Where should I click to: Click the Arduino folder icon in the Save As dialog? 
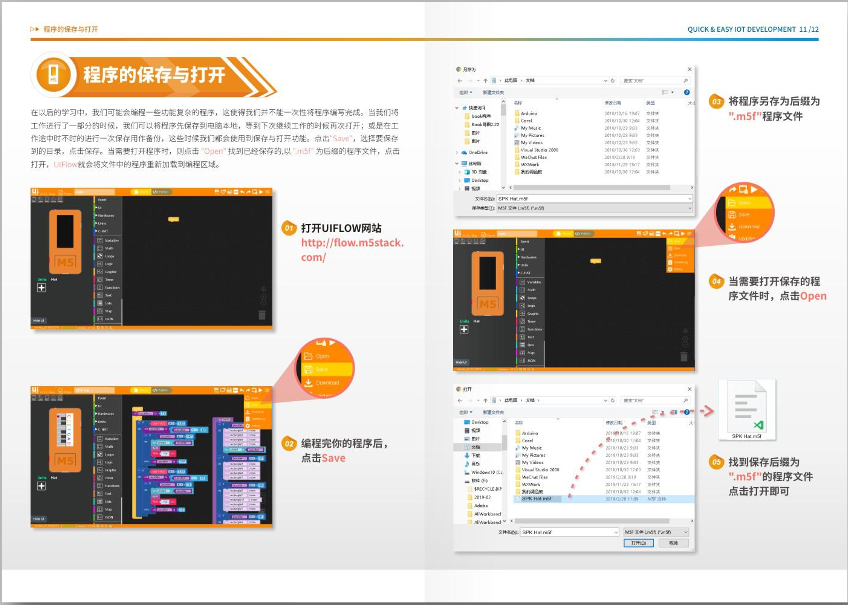(x=515, y=113)
